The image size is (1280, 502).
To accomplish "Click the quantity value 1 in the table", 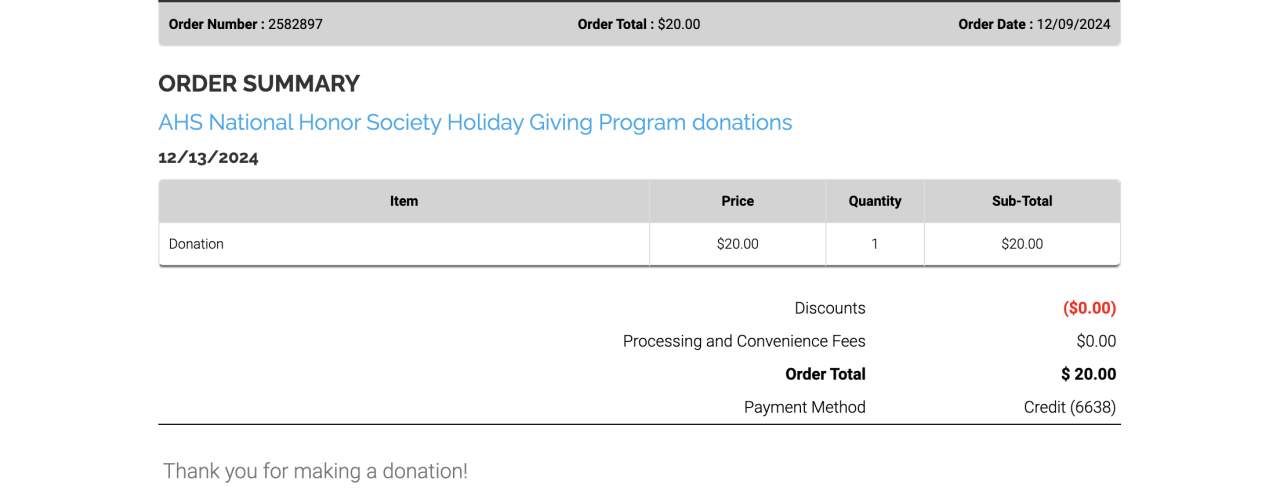I will (875, 244).
